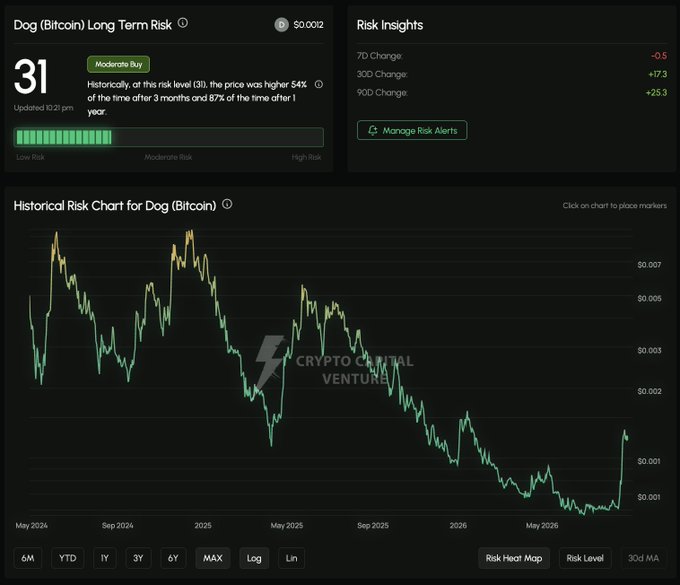Enable Risk Level view
The width and height of the screenshot is (680, 585).
[x=585, y=558]
